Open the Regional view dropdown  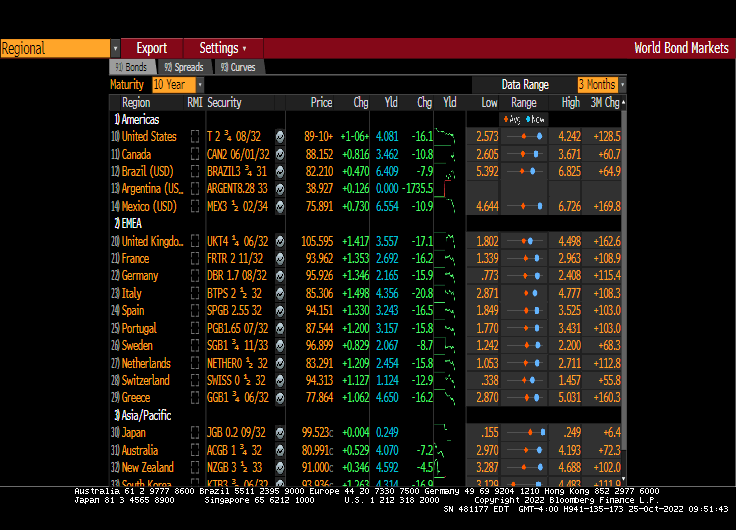[x=60, y=48]
